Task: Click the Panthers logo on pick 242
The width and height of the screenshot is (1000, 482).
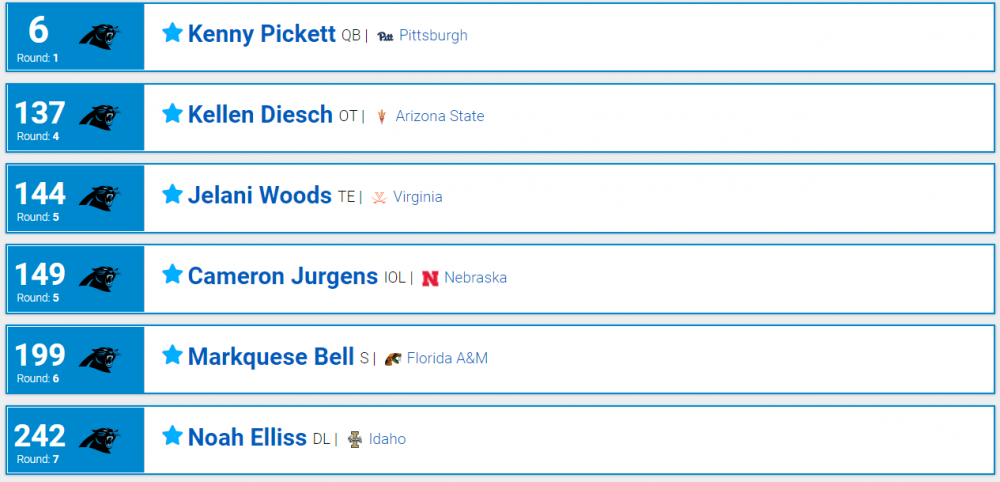Action: pos(101,440)
